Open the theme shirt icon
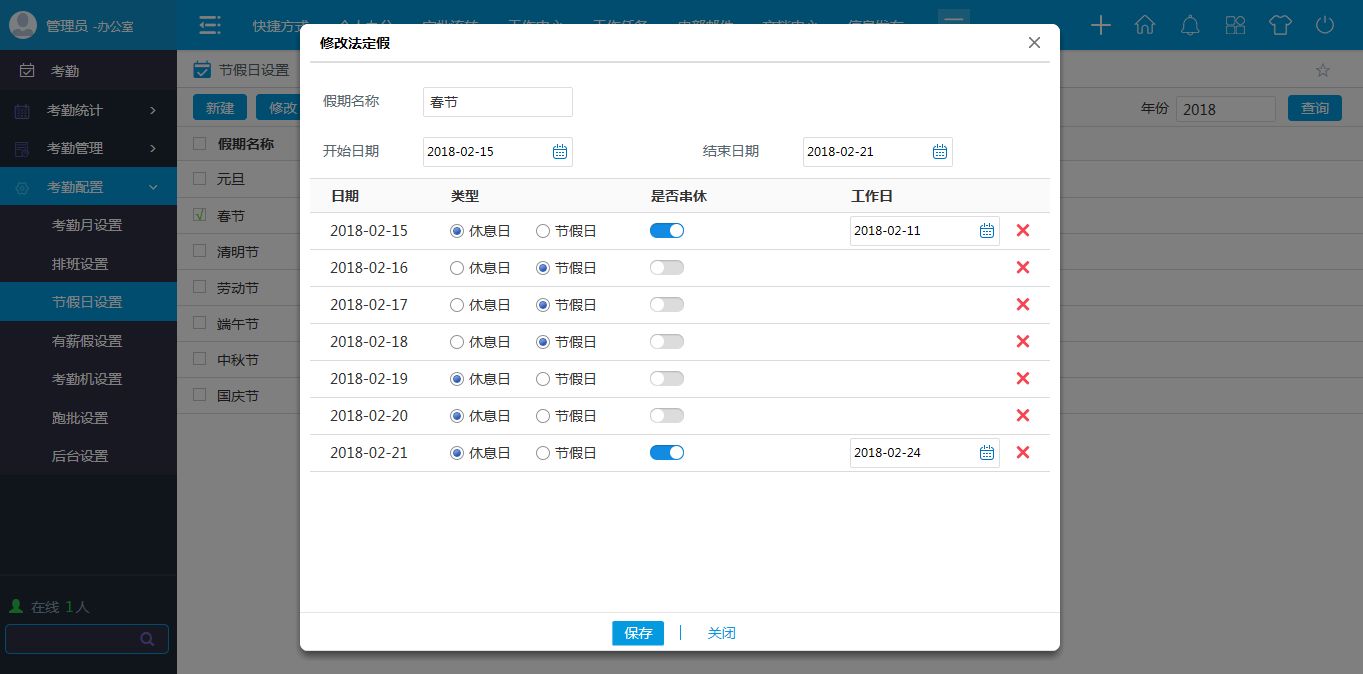The height and width of the screenshot is (674, 1363). [x=1280, y=26]
